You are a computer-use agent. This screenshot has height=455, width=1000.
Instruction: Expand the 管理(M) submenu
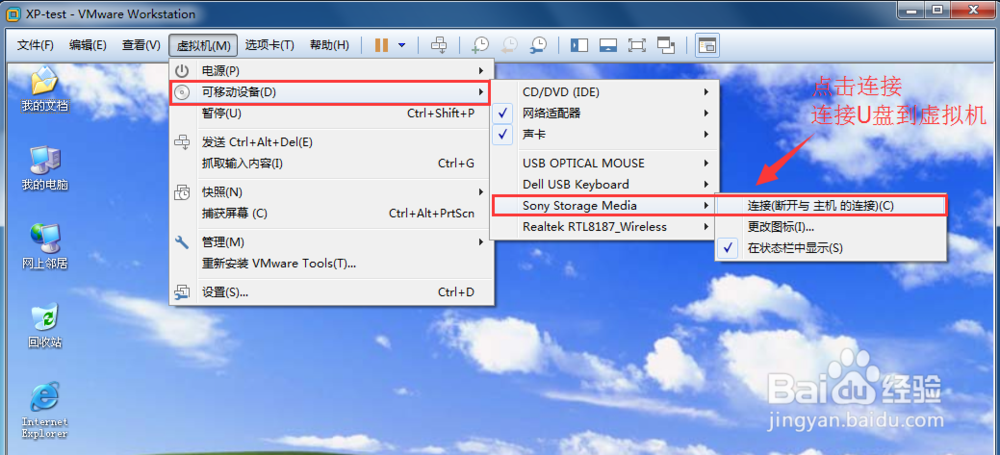coord(331,242)
